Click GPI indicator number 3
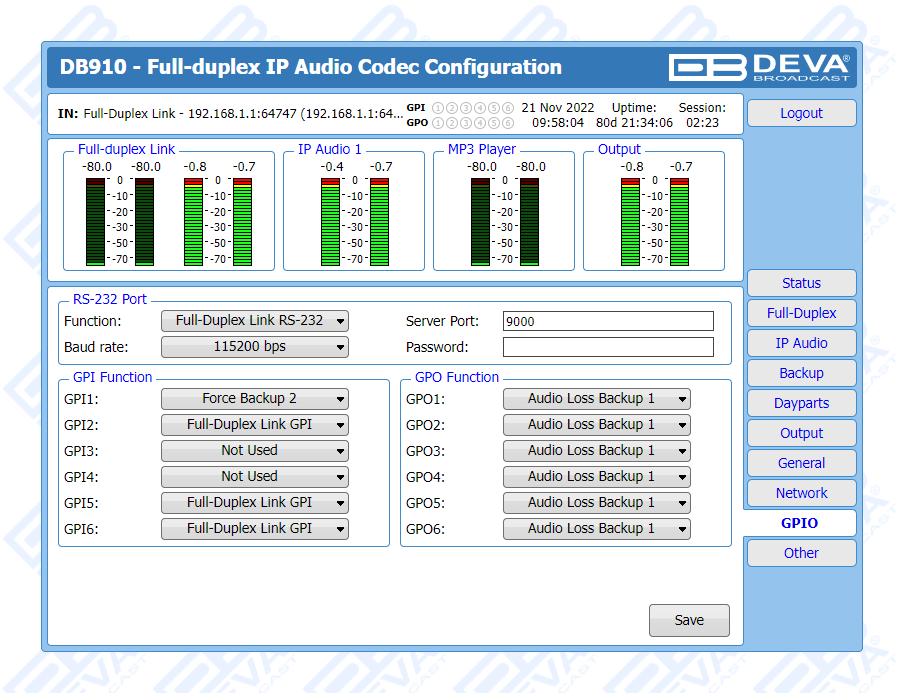Screen dimensions: 904x693 pyautogui.click(x=466, y=107)
